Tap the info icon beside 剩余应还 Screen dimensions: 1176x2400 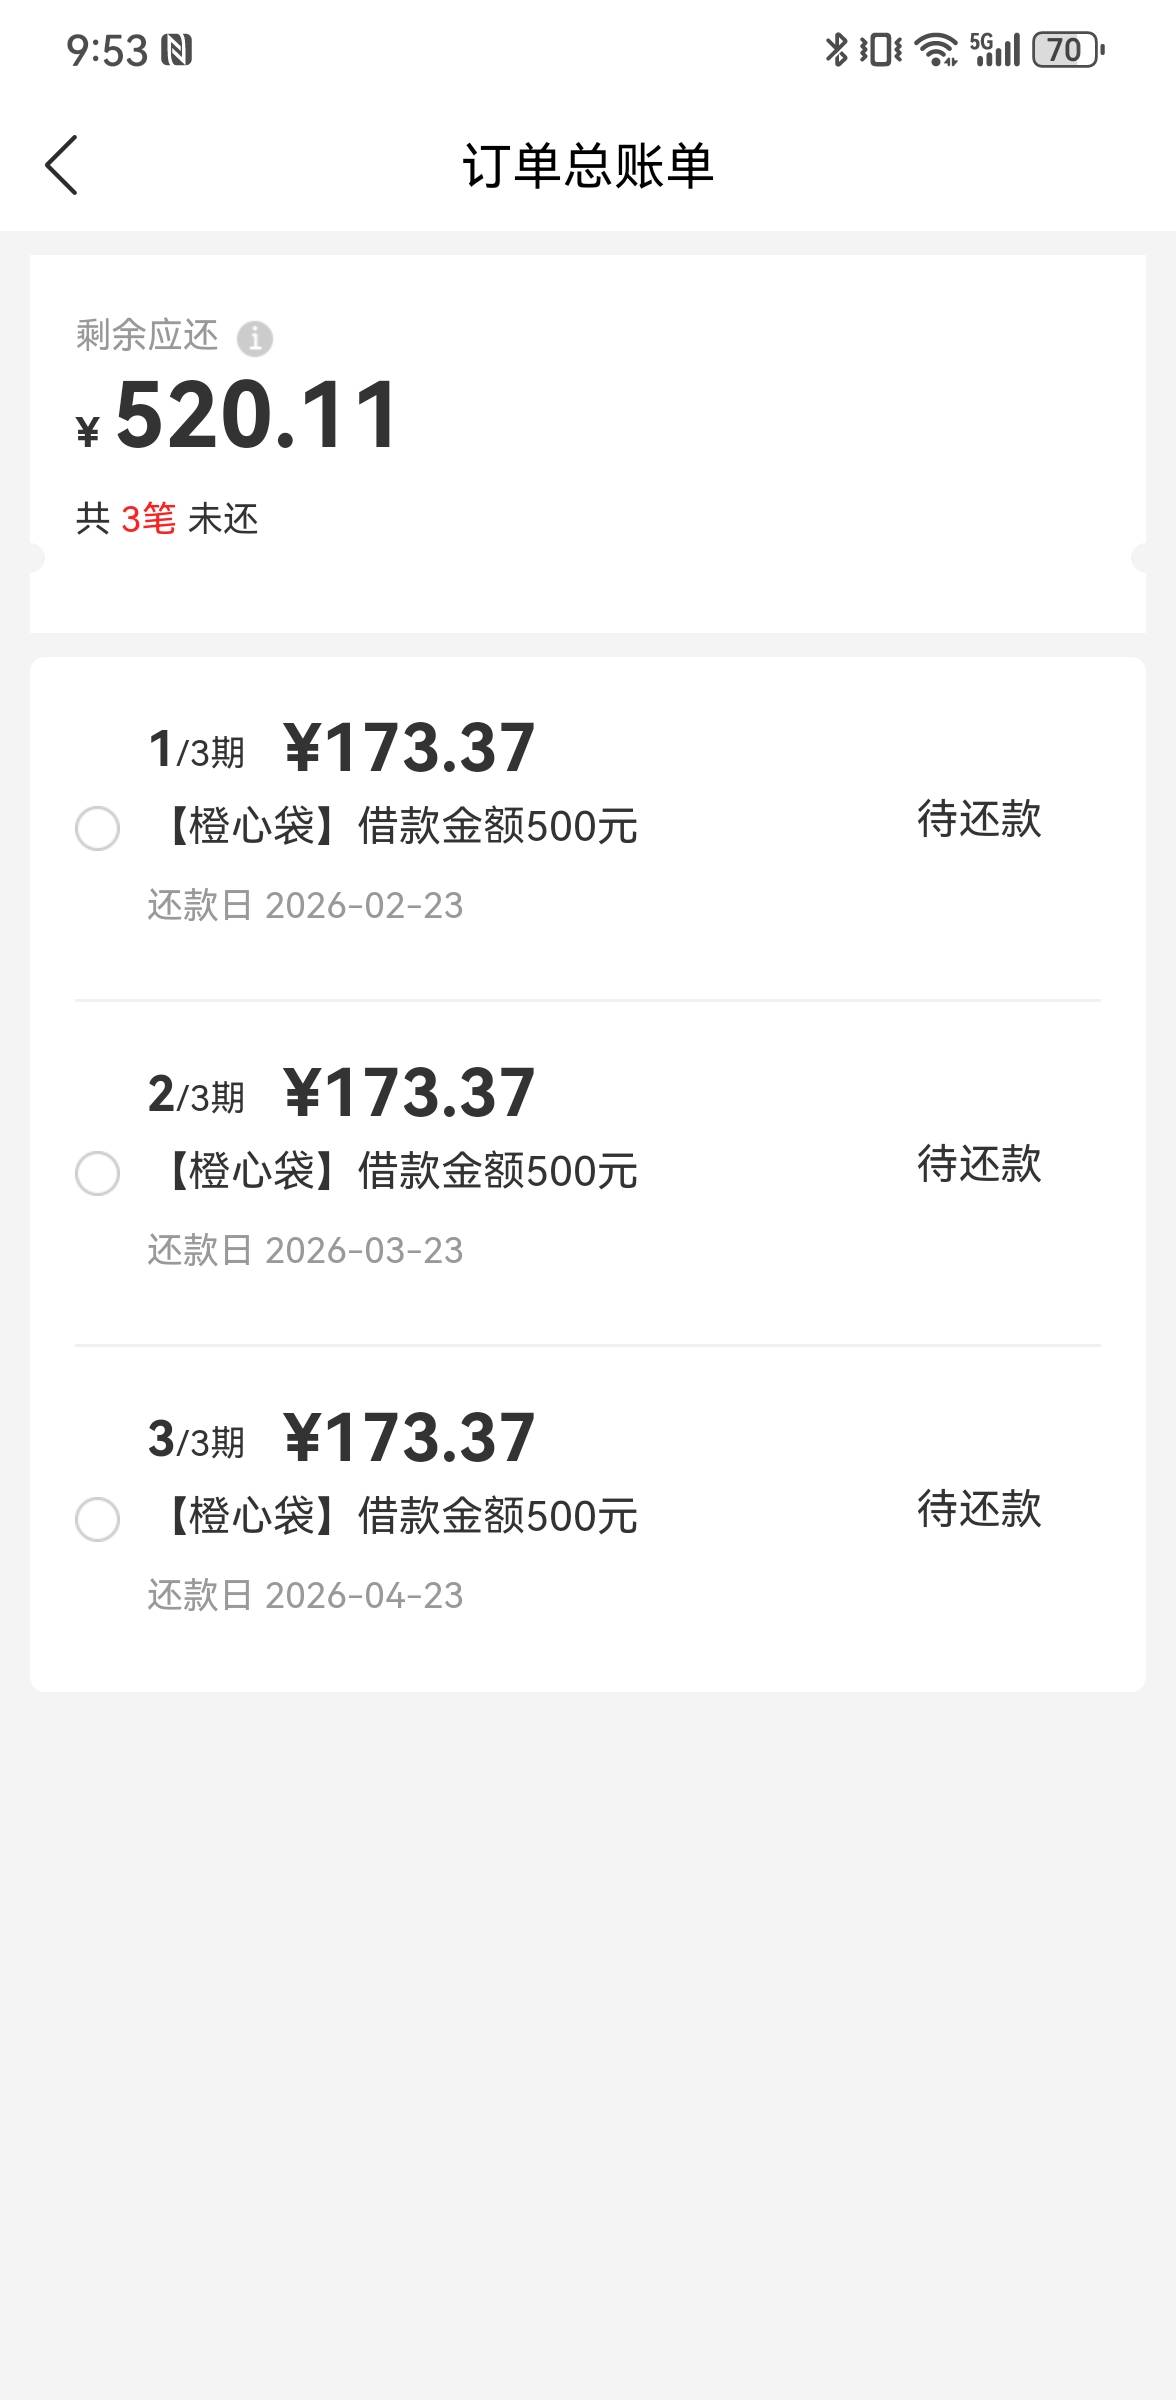pos(254,338)
